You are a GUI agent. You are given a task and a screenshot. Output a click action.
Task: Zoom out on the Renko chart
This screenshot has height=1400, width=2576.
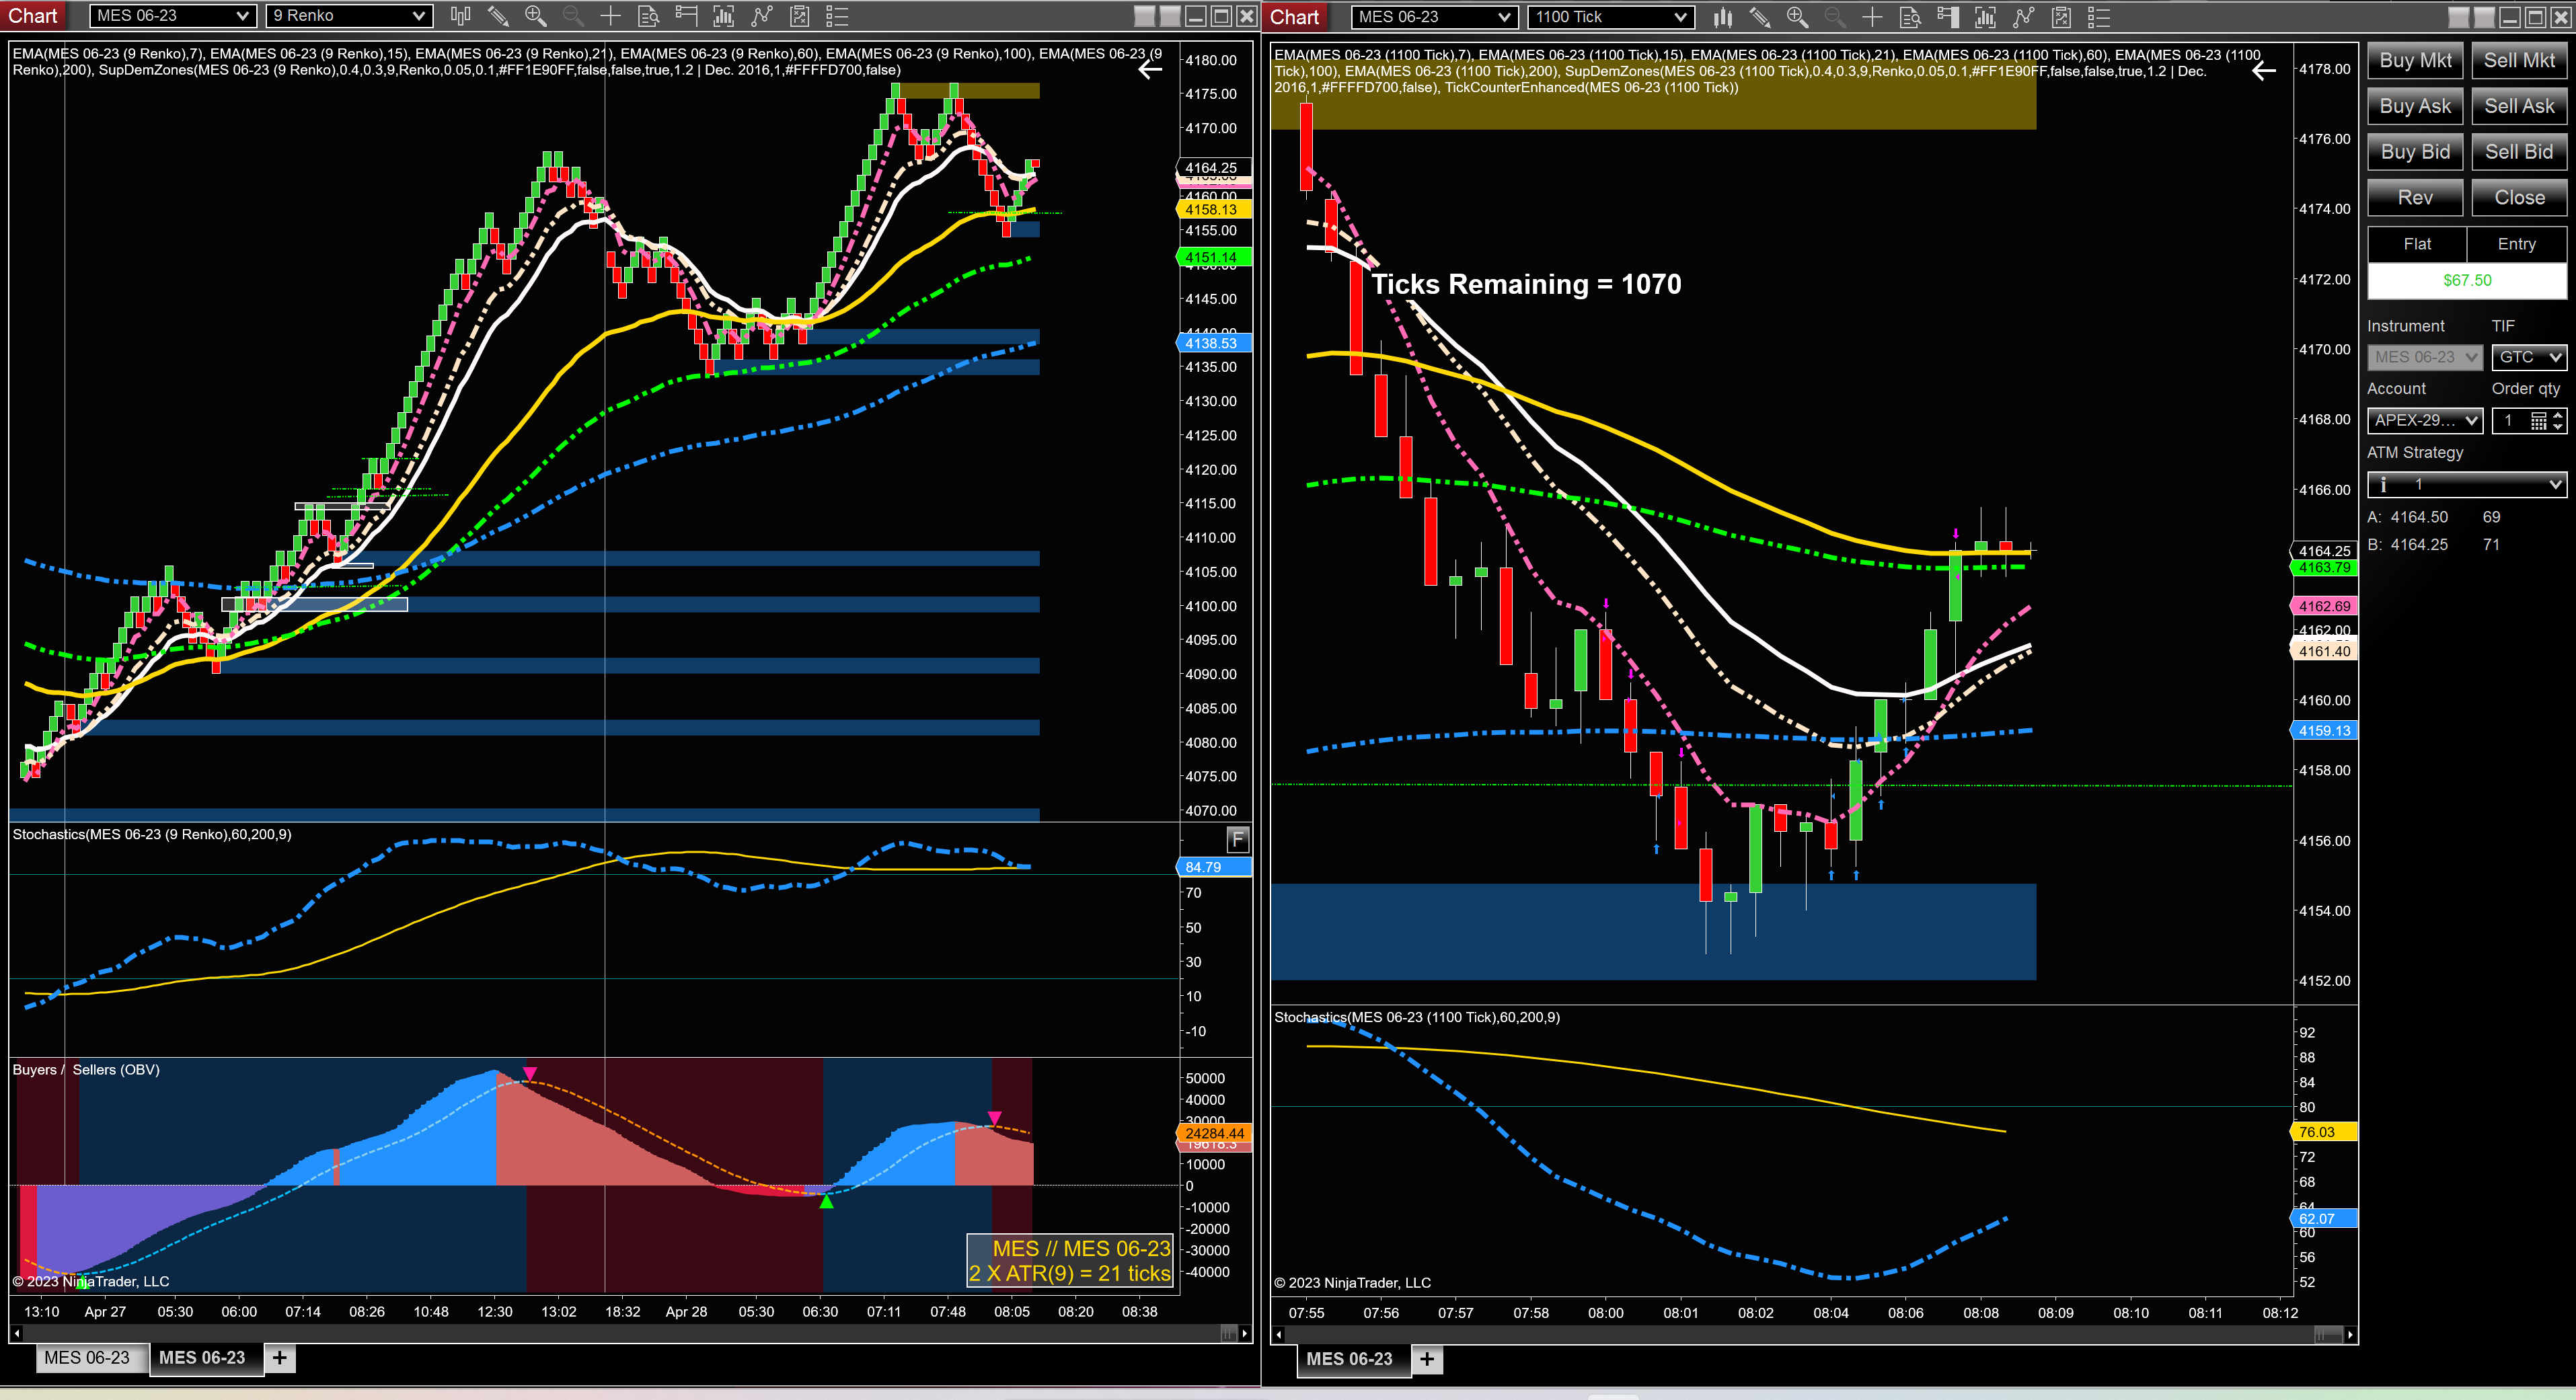(573, 16)
